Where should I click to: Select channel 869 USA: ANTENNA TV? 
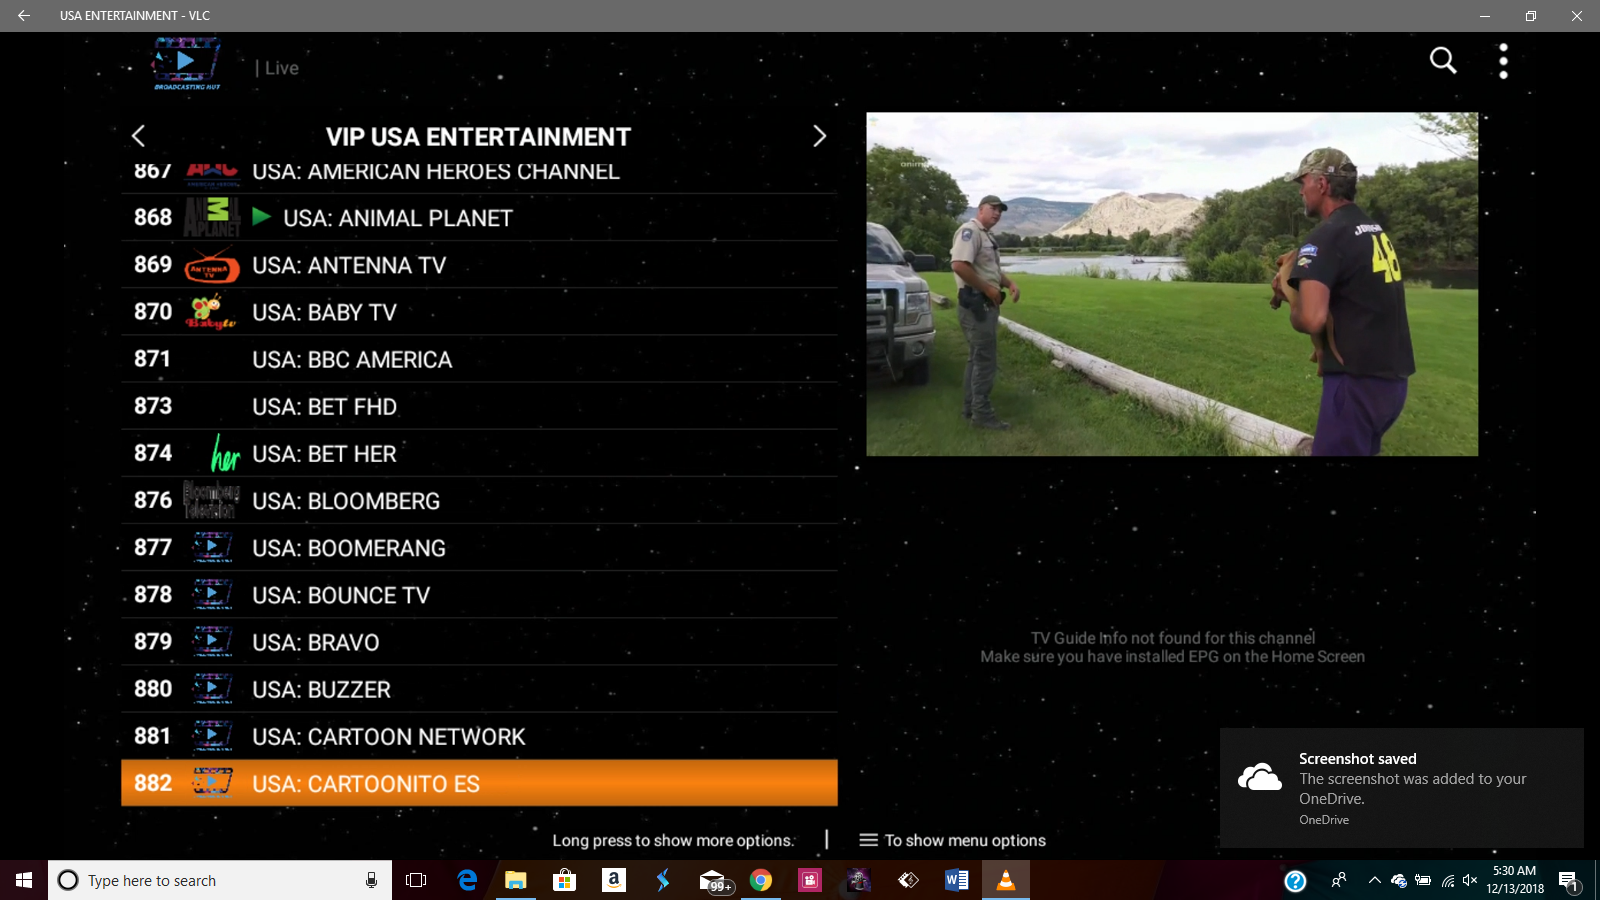pos(479,265)
